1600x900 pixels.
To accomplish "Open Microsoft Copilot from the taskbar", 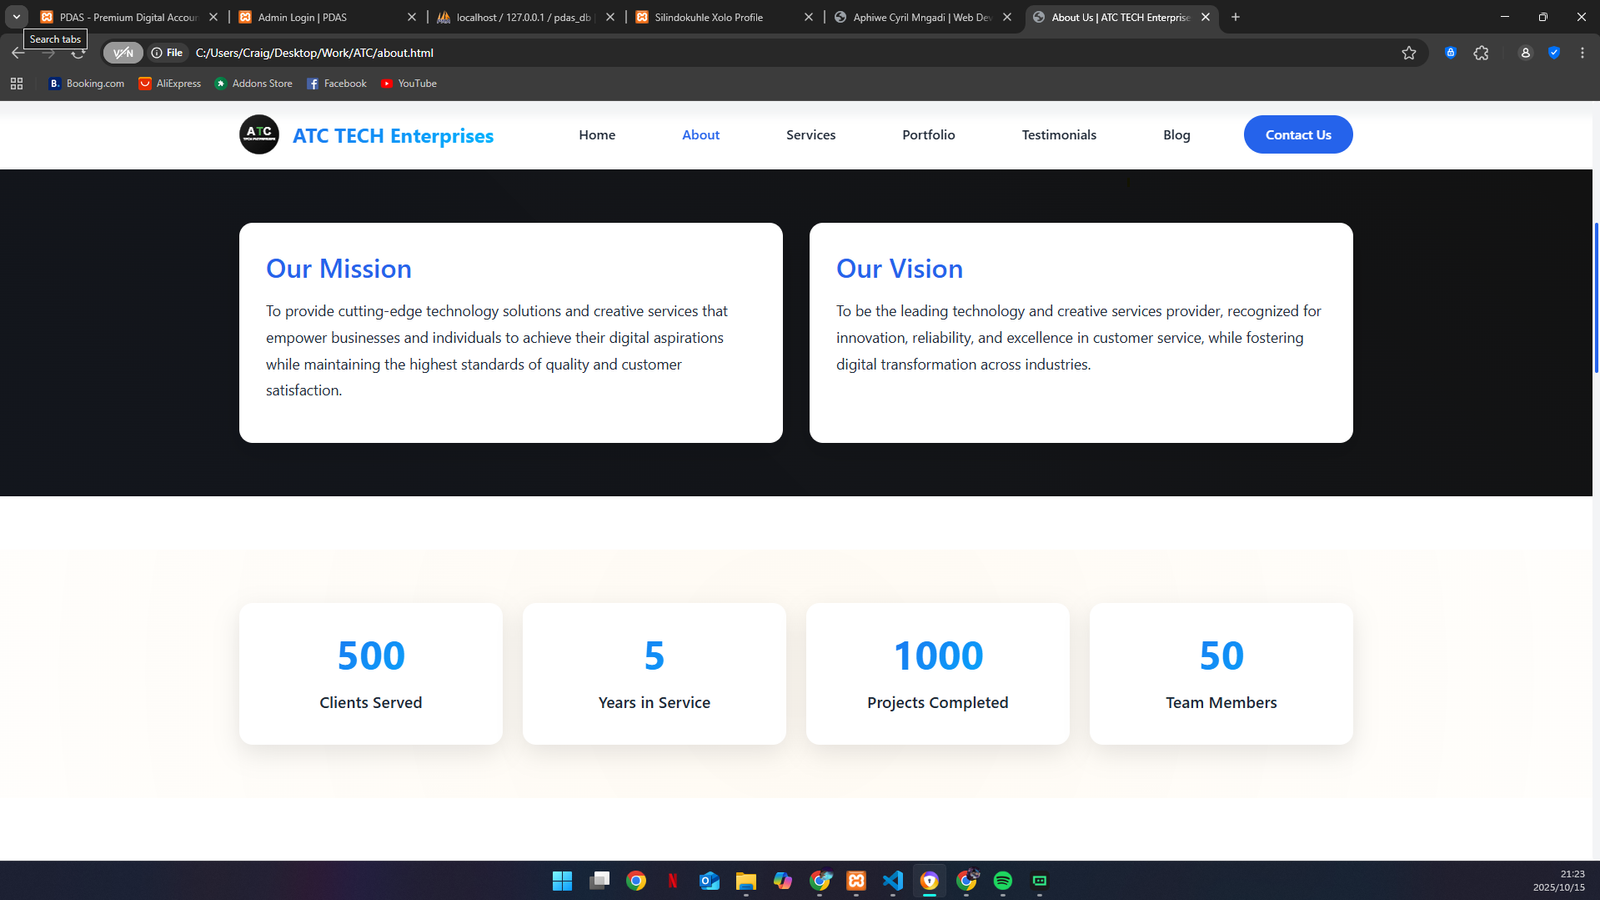I will 782,881.
